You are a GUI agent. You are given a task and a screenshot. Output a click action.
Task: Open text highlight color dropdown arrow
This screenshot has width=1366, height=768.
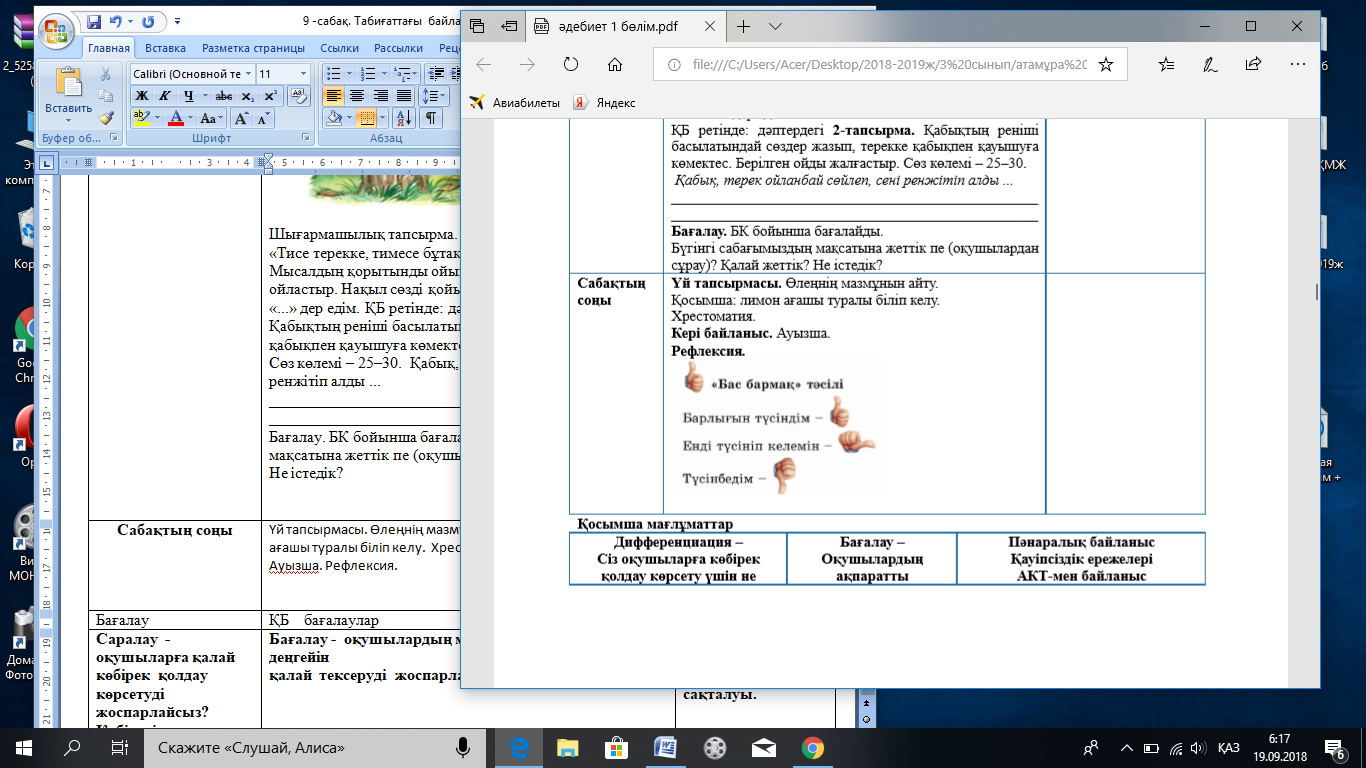click(158, 118)
